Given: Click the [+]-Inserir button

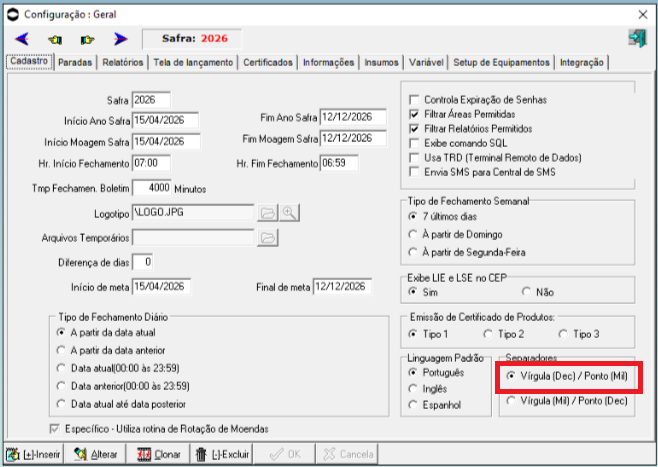Looking at the screenshot, I should pyautogui.click(x=33, y=454).
